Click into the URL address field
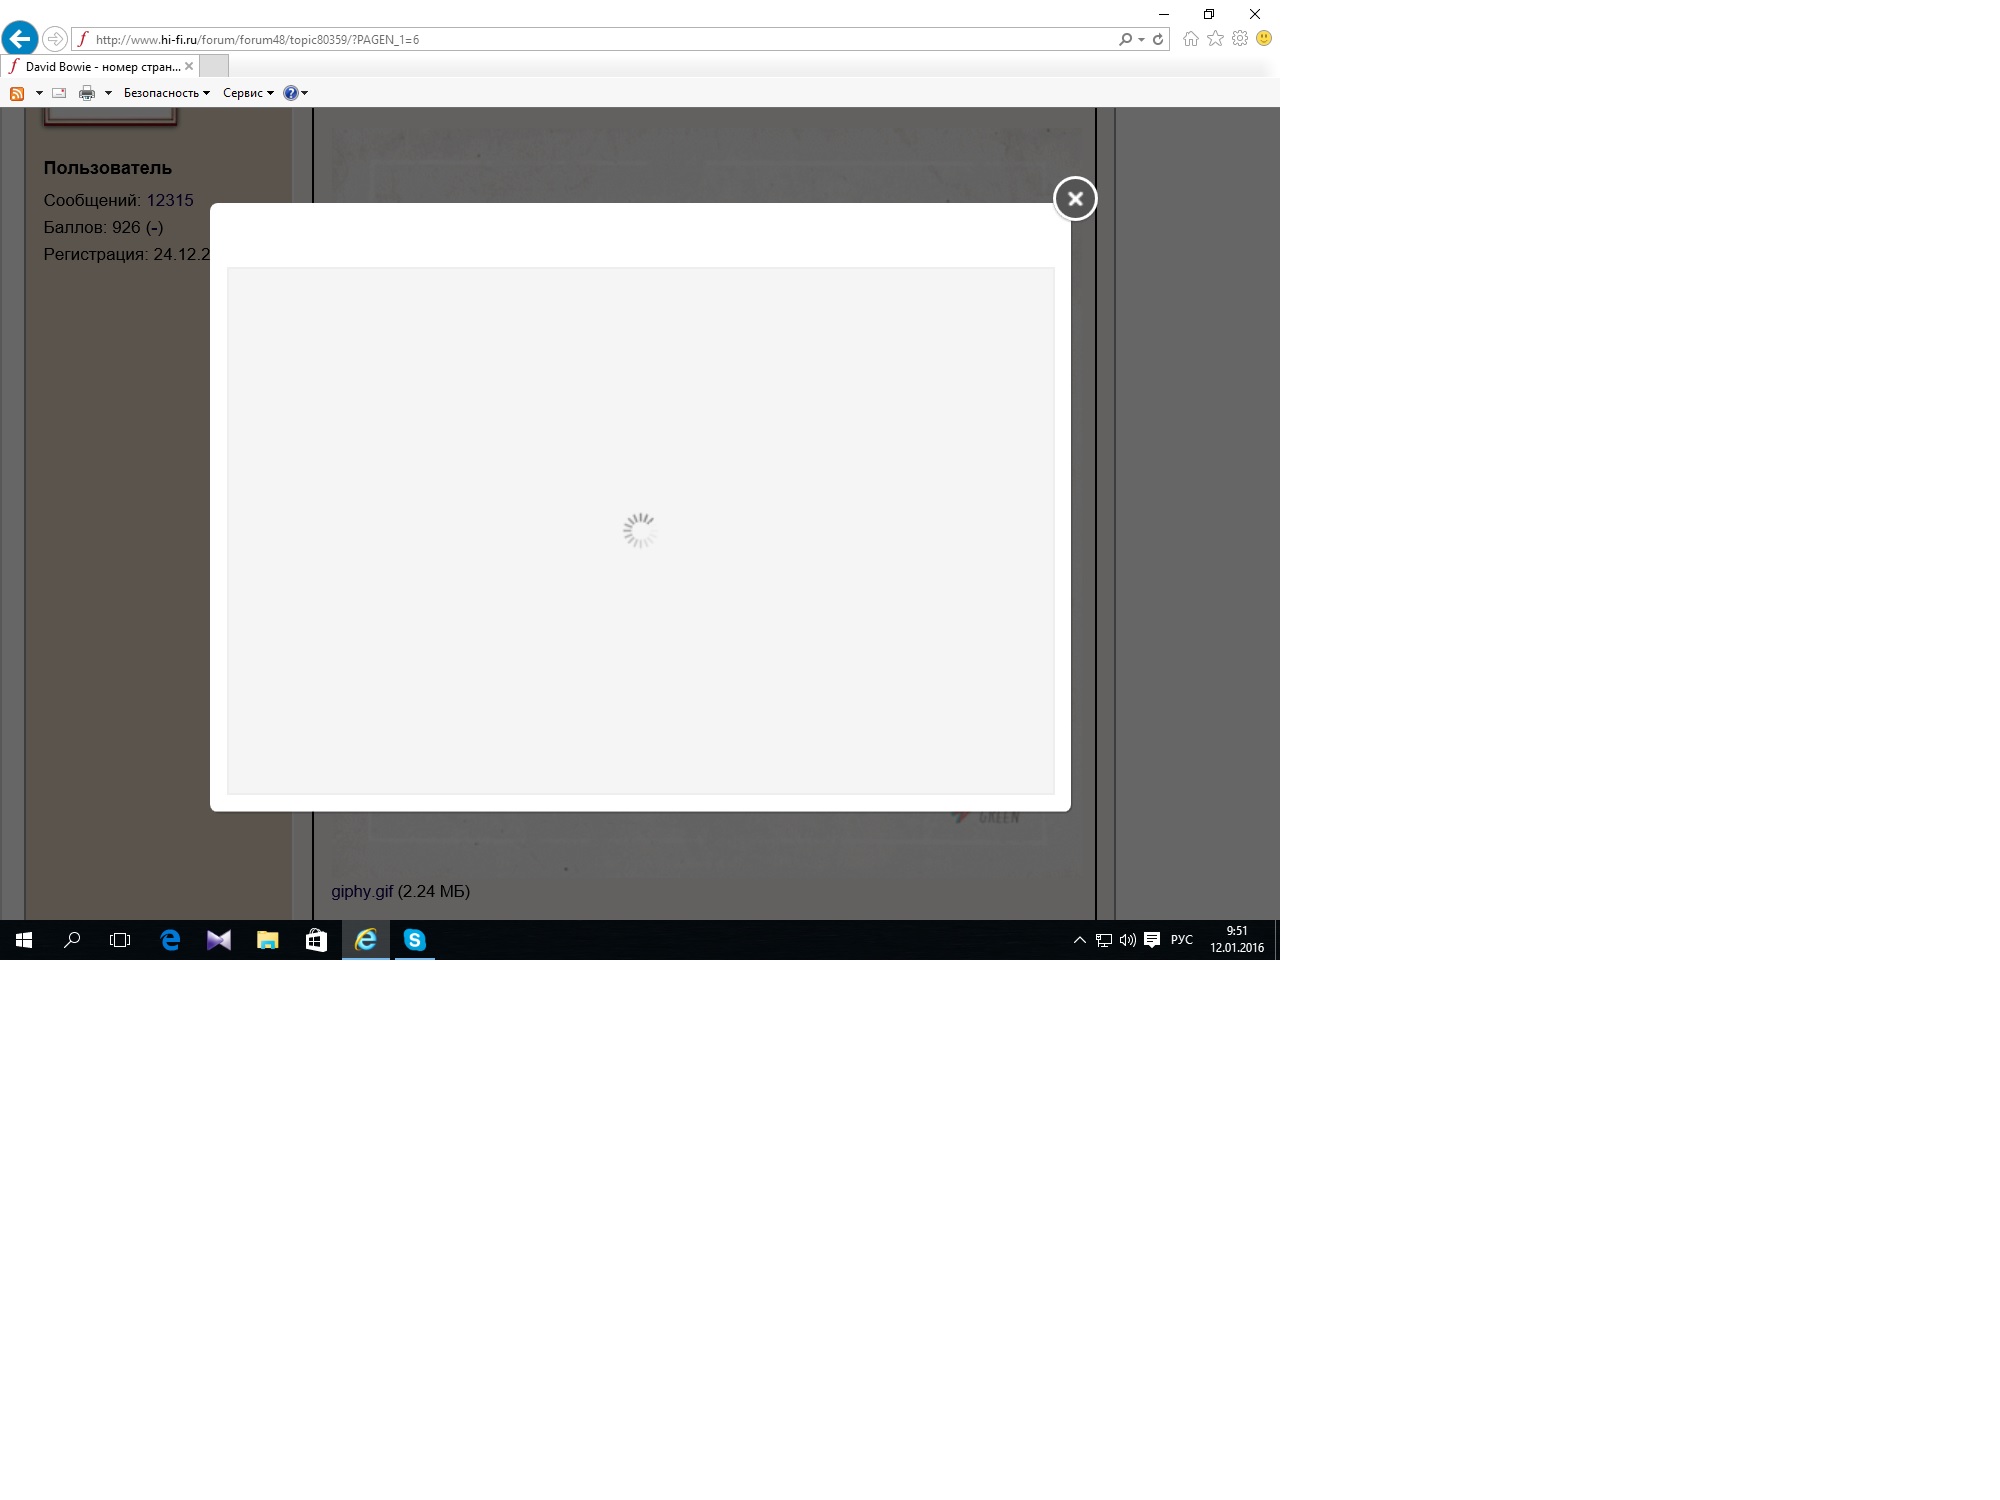Image resolution: width=2000 pixels, height=1500 pixels. [600, 39]
